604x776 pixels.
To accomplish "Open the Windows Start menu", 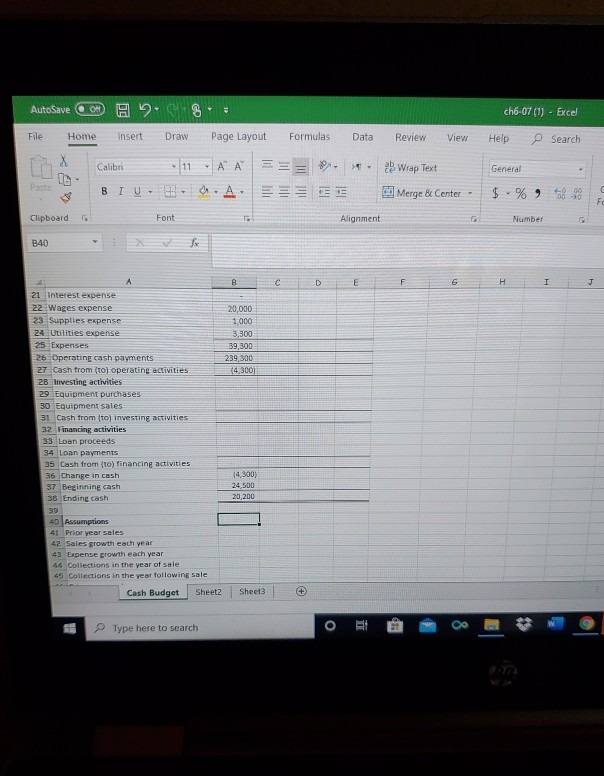I will click(x=70, y=628).
